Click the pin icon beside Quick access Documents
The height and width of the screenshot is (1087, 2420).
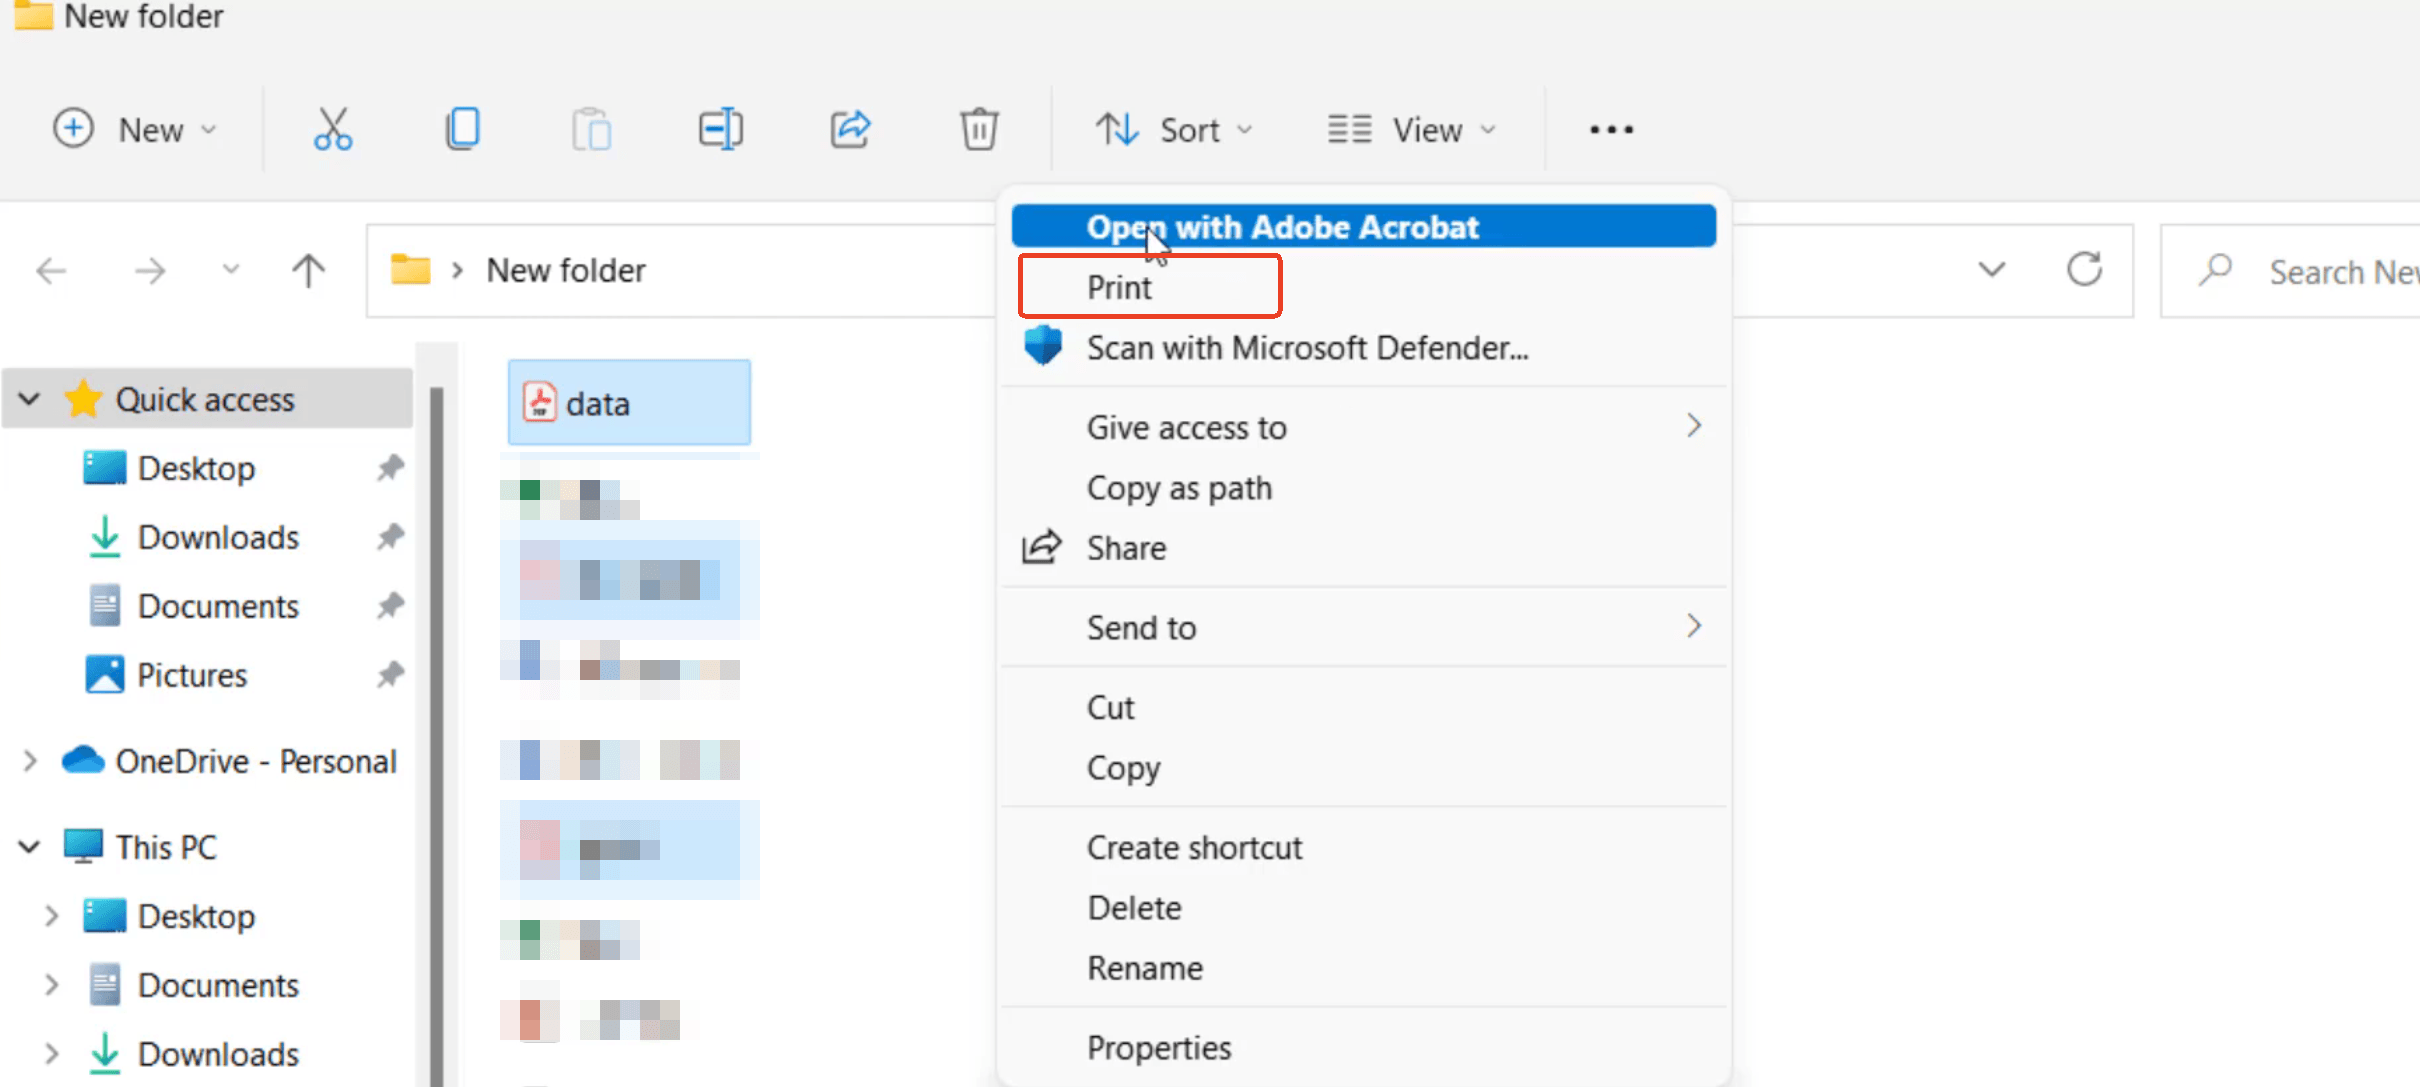(x=390, y=605)
